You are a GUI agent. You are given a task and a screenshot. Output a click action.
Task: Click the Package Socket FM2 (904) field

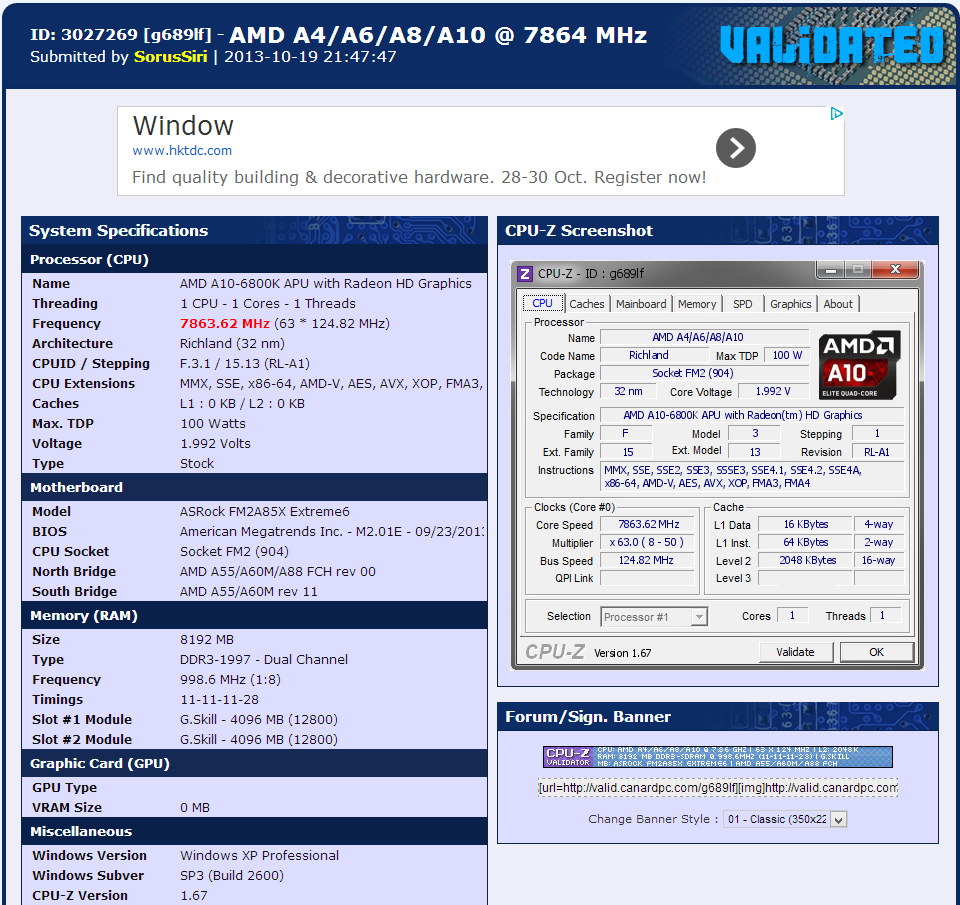pos(704,374)
